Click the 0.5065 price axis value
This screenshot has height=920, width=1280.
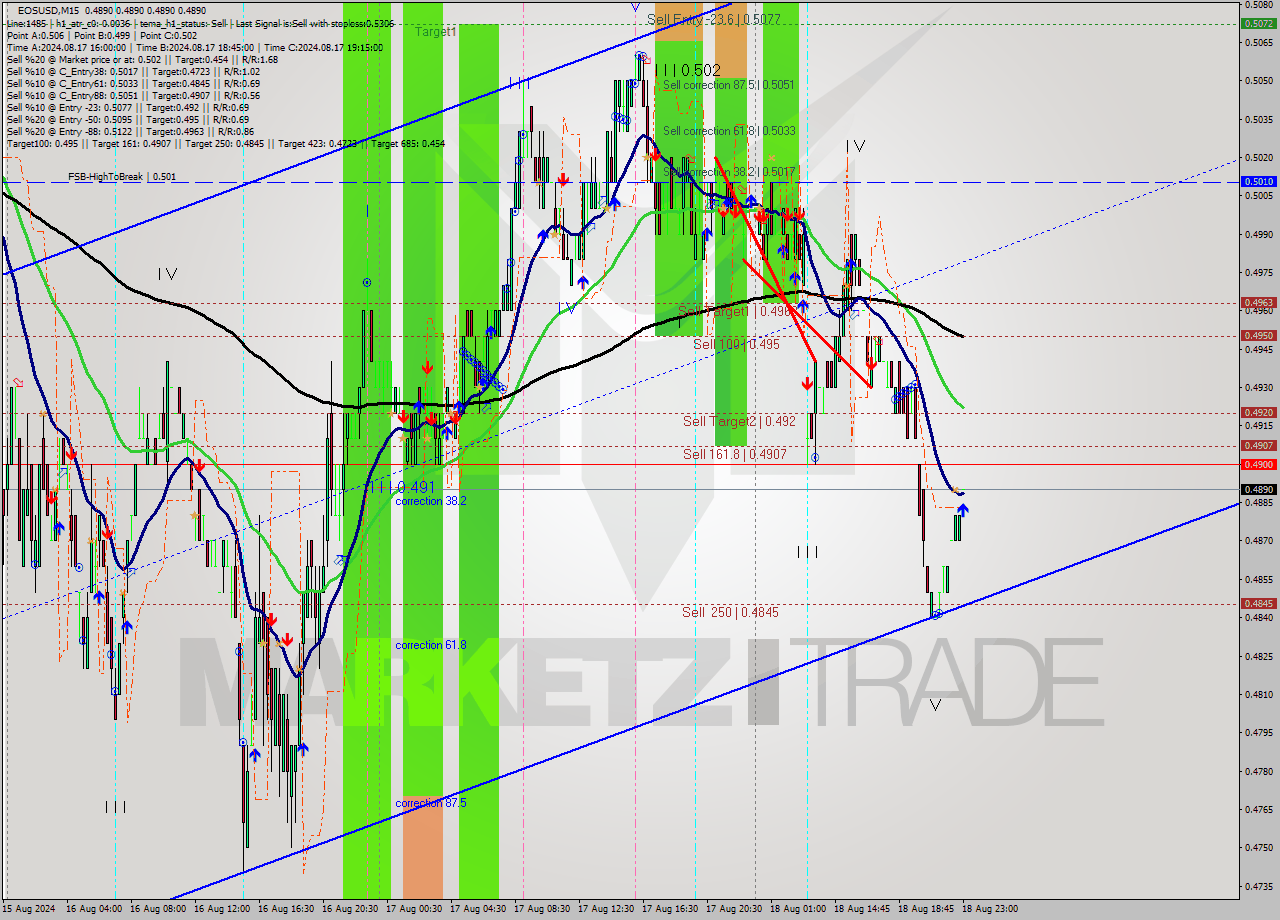tap(1257, 43)
